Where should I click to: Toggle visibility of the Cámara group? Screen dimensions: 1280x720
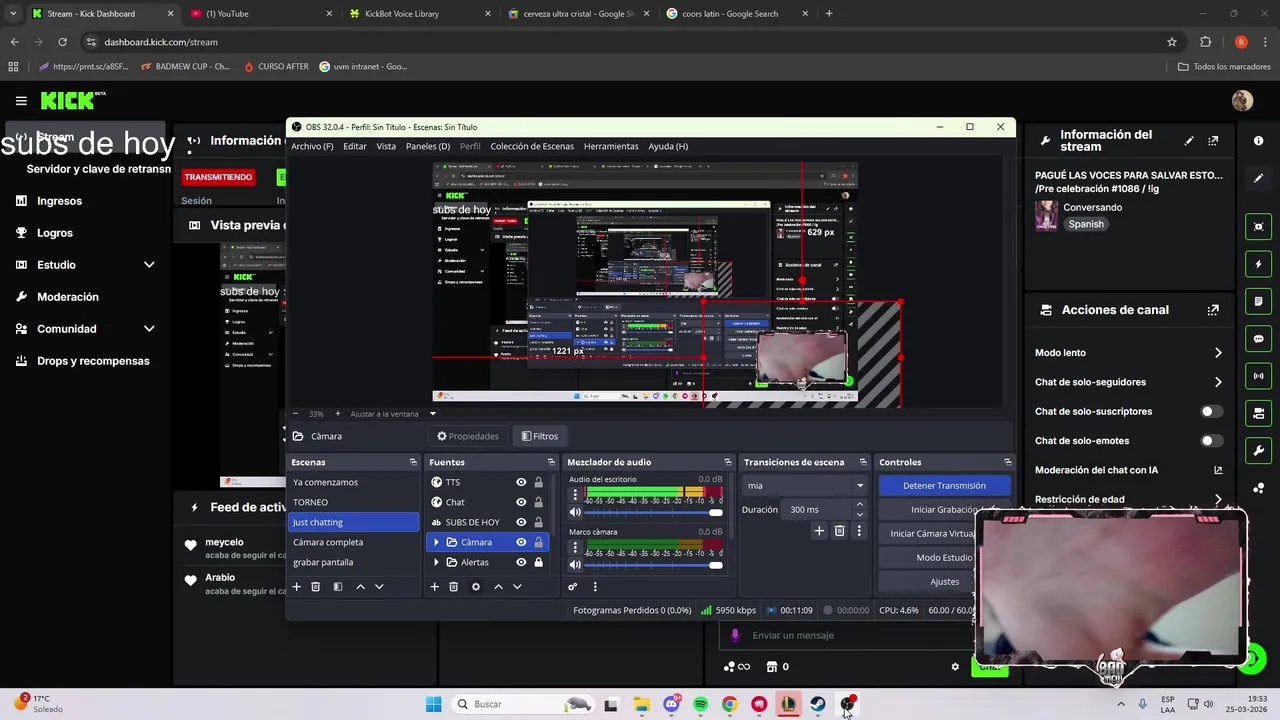[521, 542]
